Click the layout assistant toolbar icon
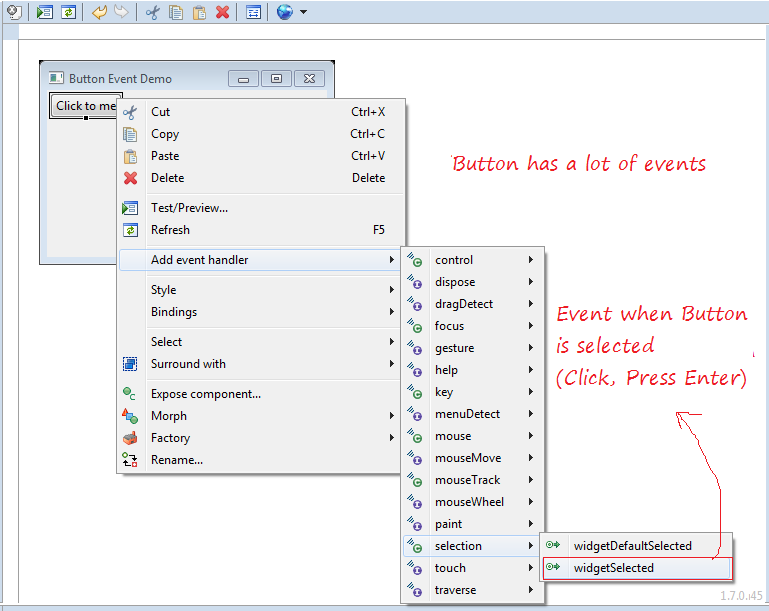 click(253, 12)
